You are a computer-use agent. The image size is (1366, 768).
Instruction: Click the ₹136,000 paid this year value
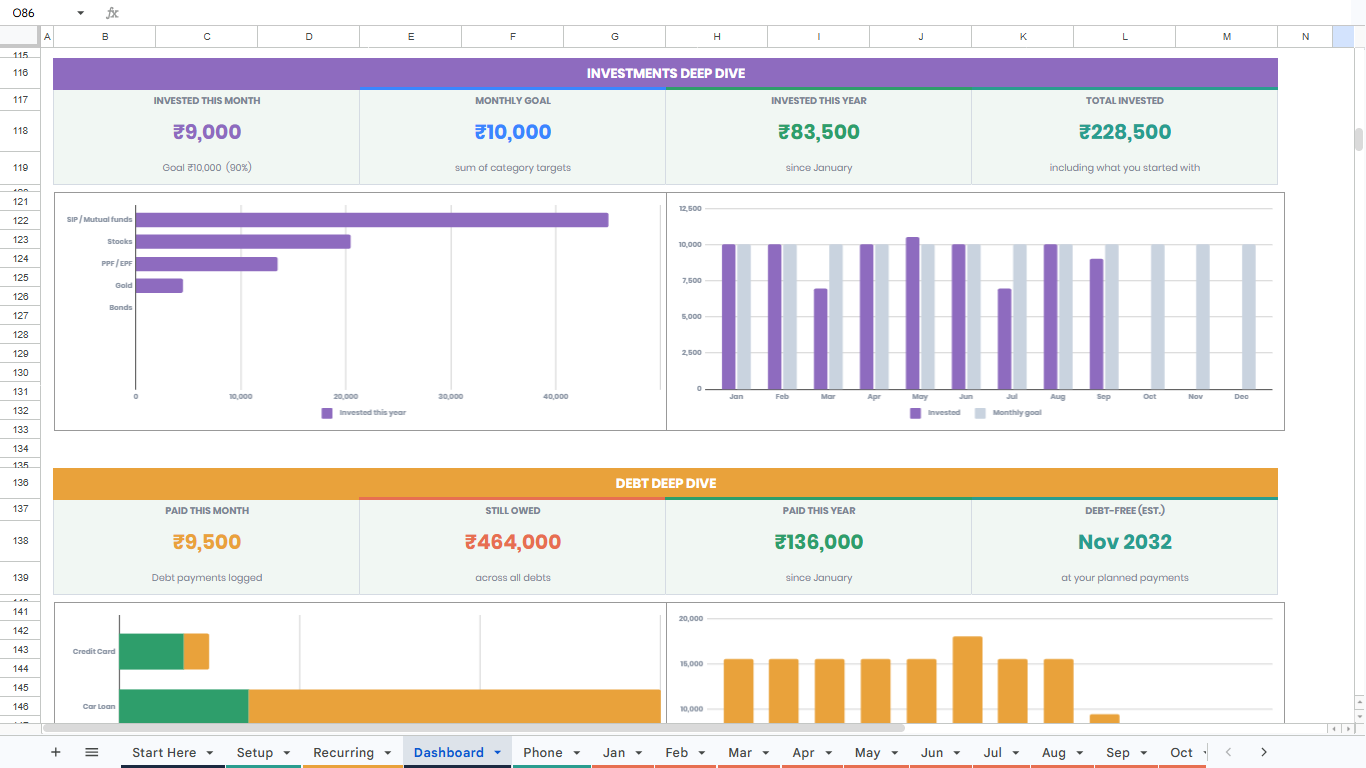point(819,542)
